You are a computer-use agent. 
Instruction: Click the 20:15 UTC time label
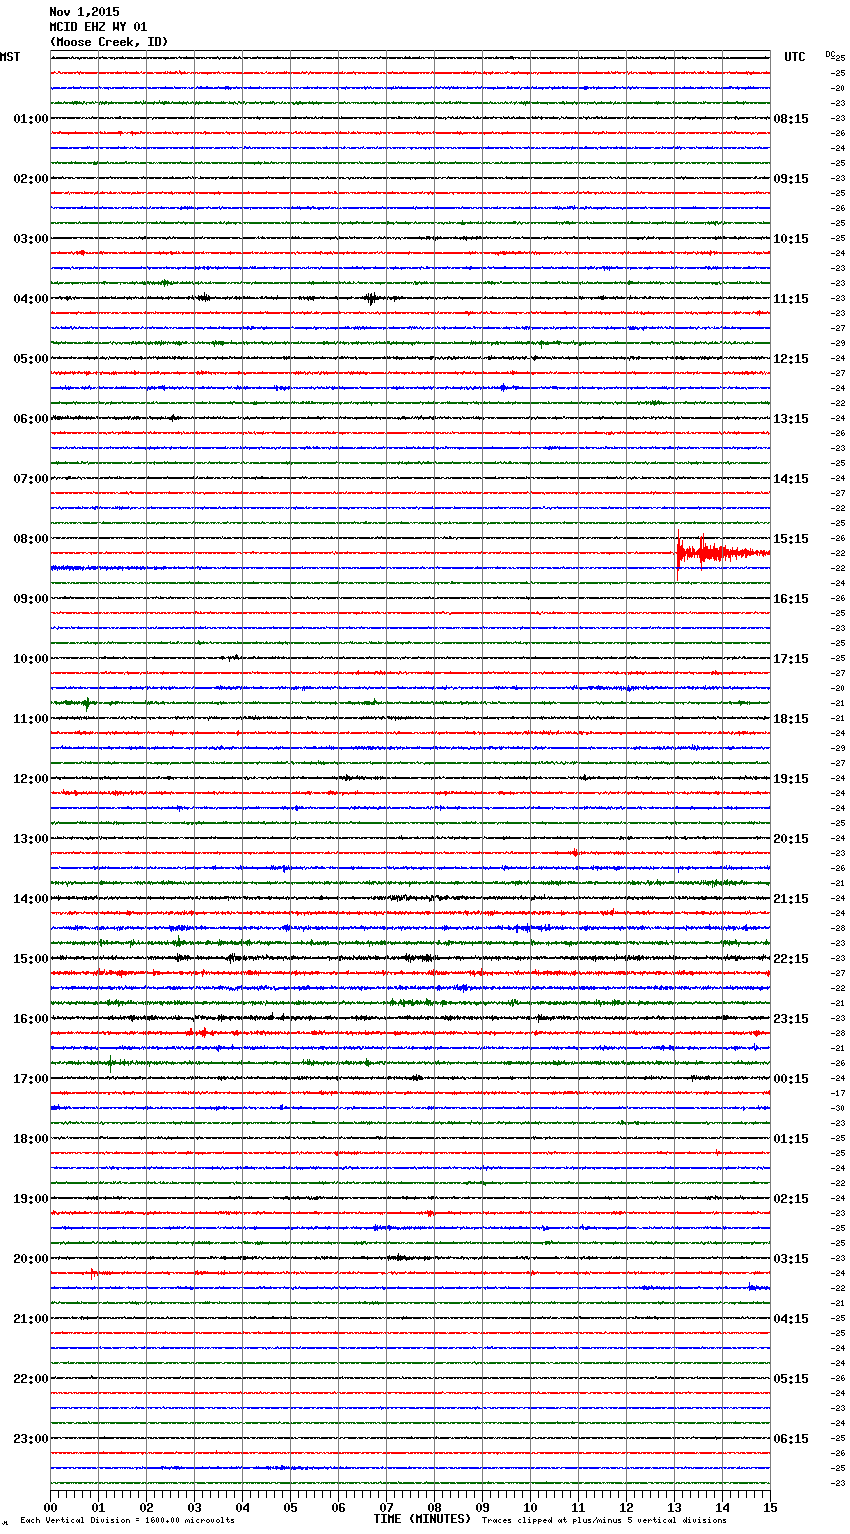791,839
